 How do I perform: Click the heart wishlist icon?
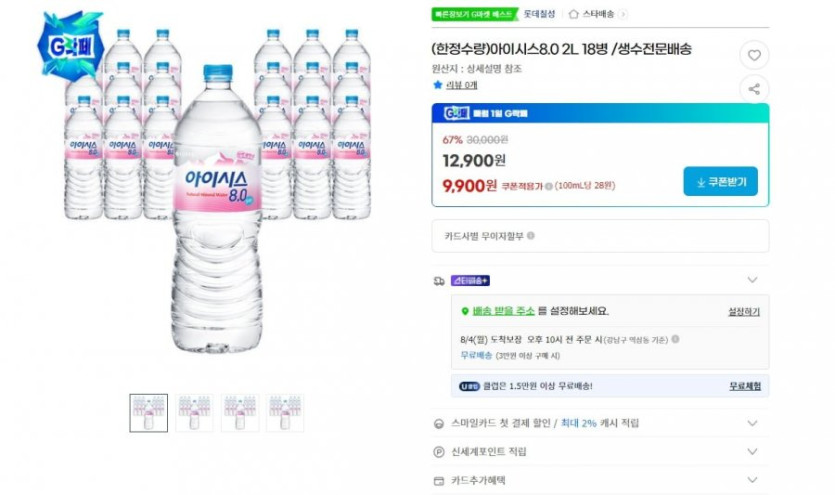(x=754, y=55)
